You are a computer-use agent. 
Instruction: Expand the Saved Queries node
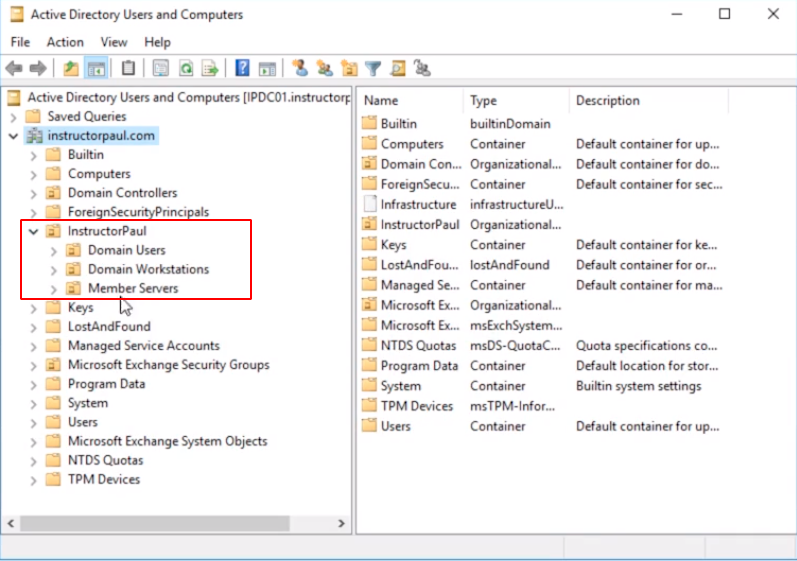14,117
